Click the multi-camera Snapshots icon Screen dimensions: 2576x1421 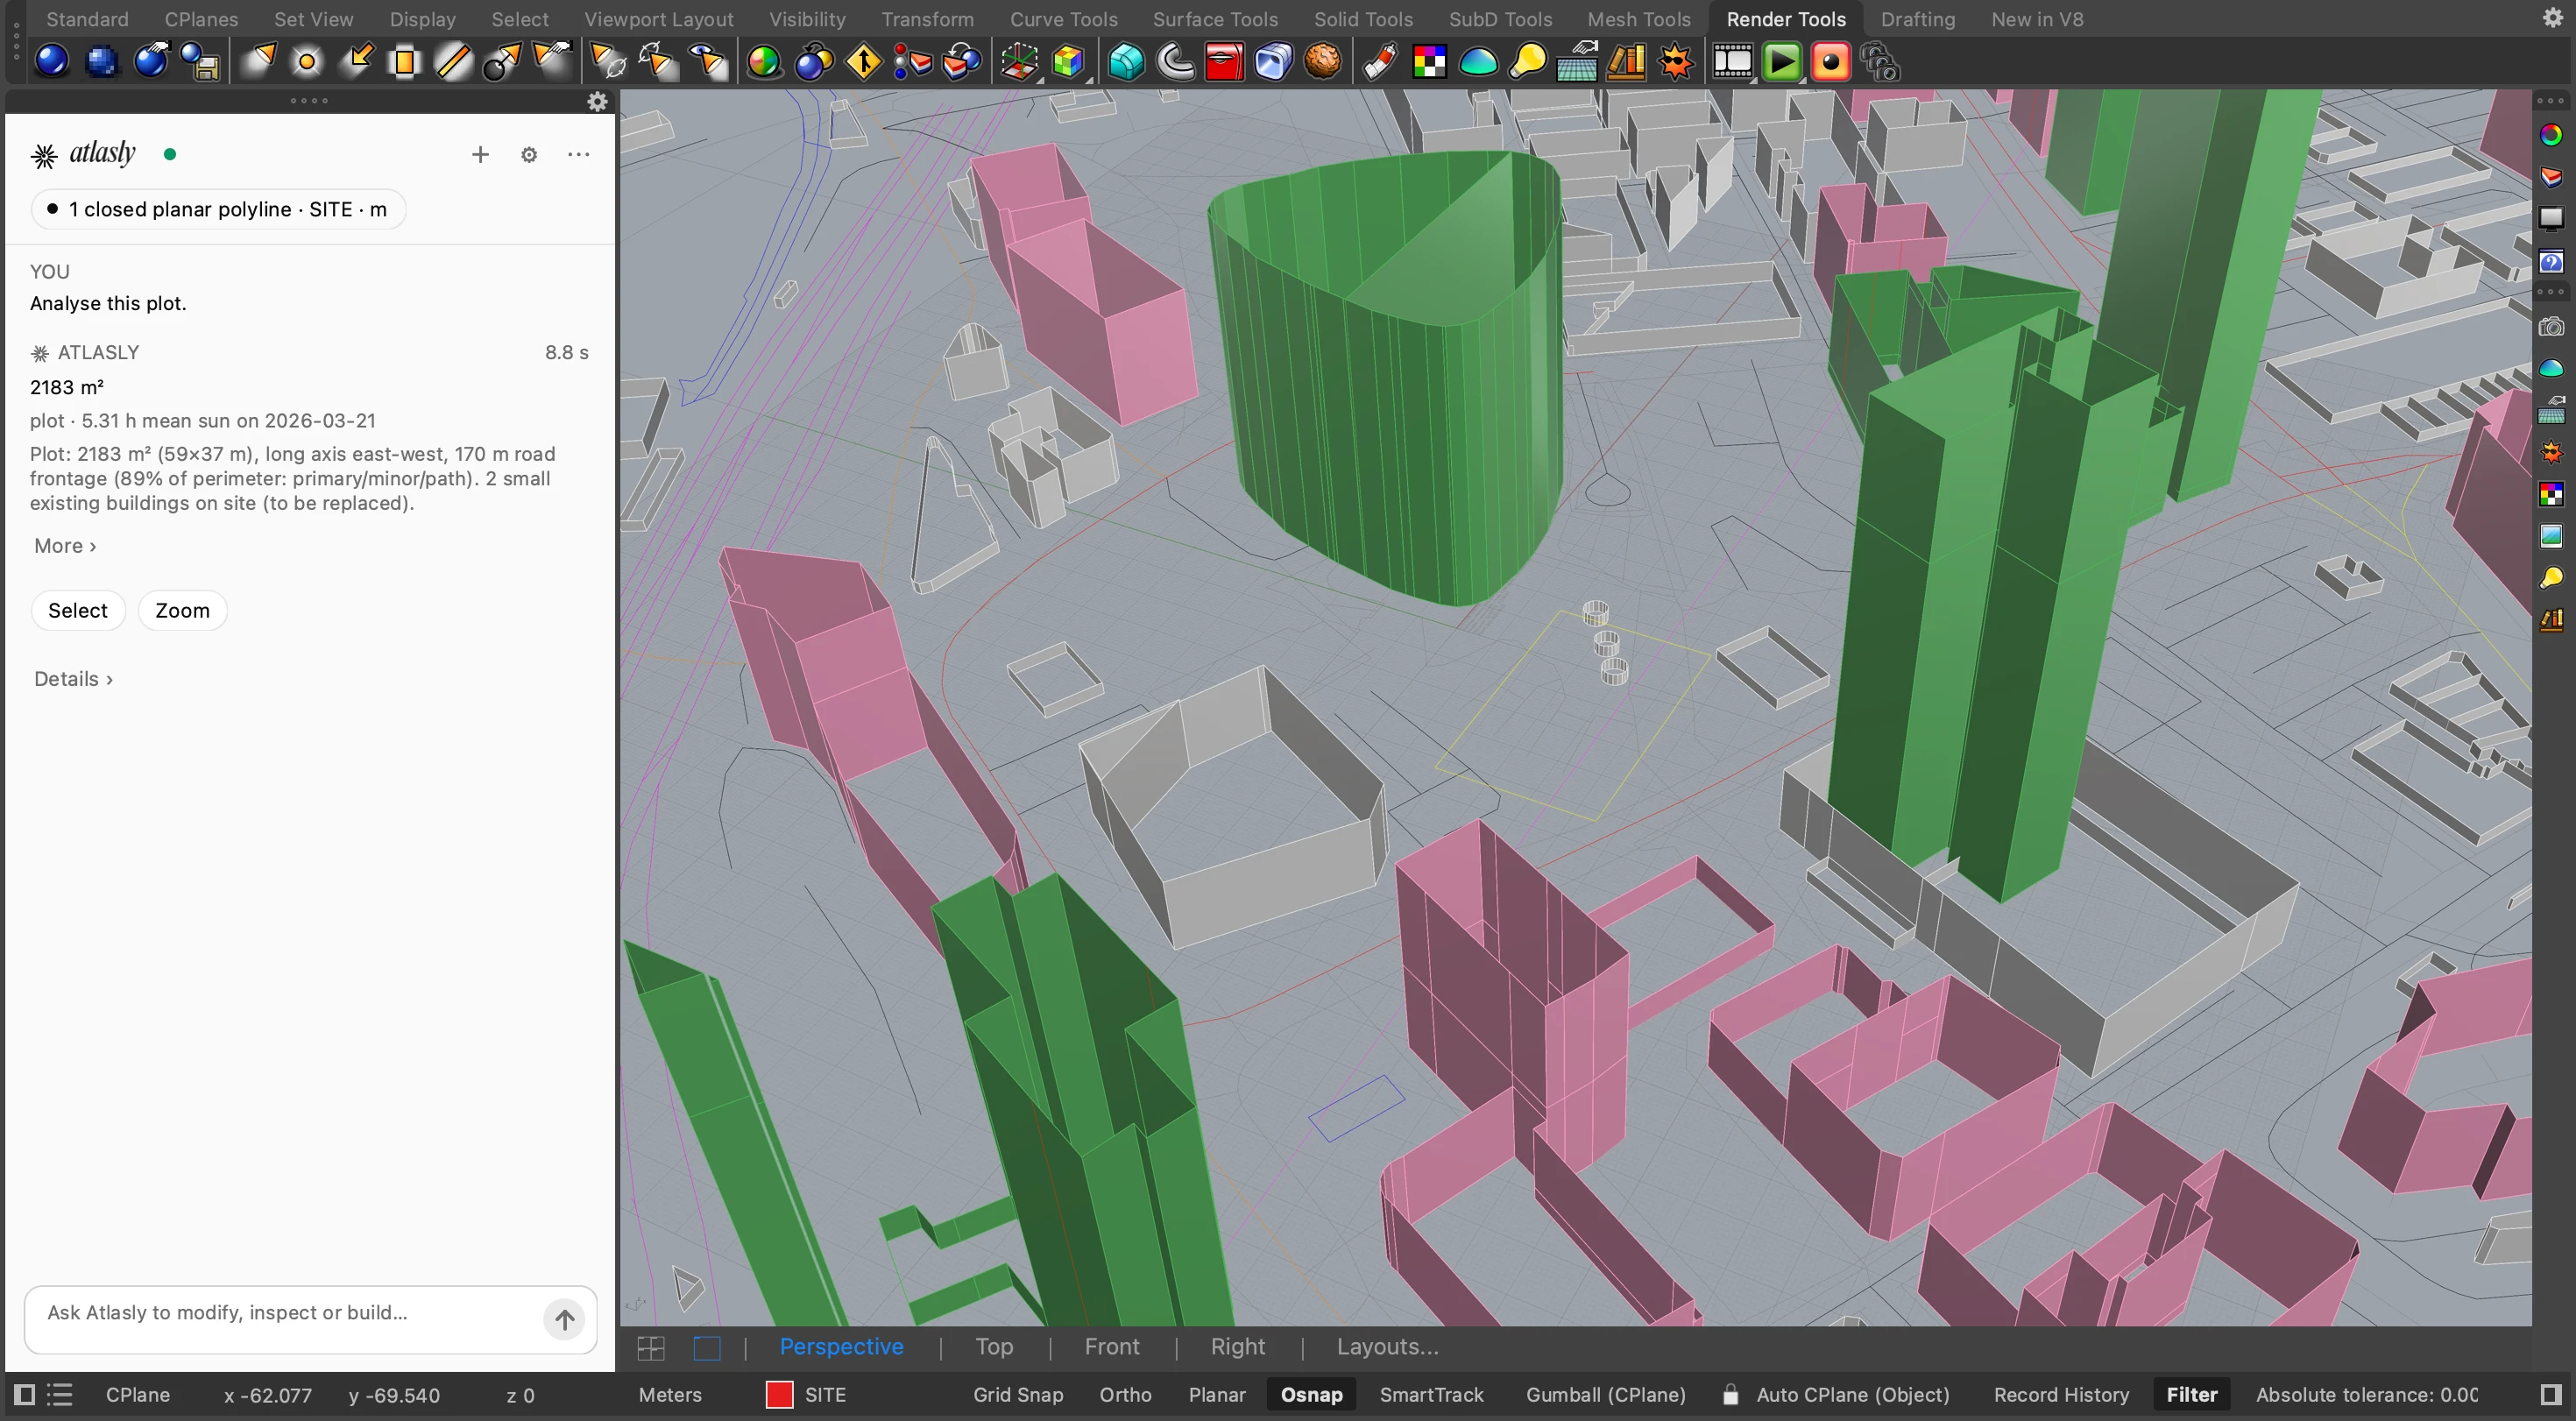[1880, 62]
